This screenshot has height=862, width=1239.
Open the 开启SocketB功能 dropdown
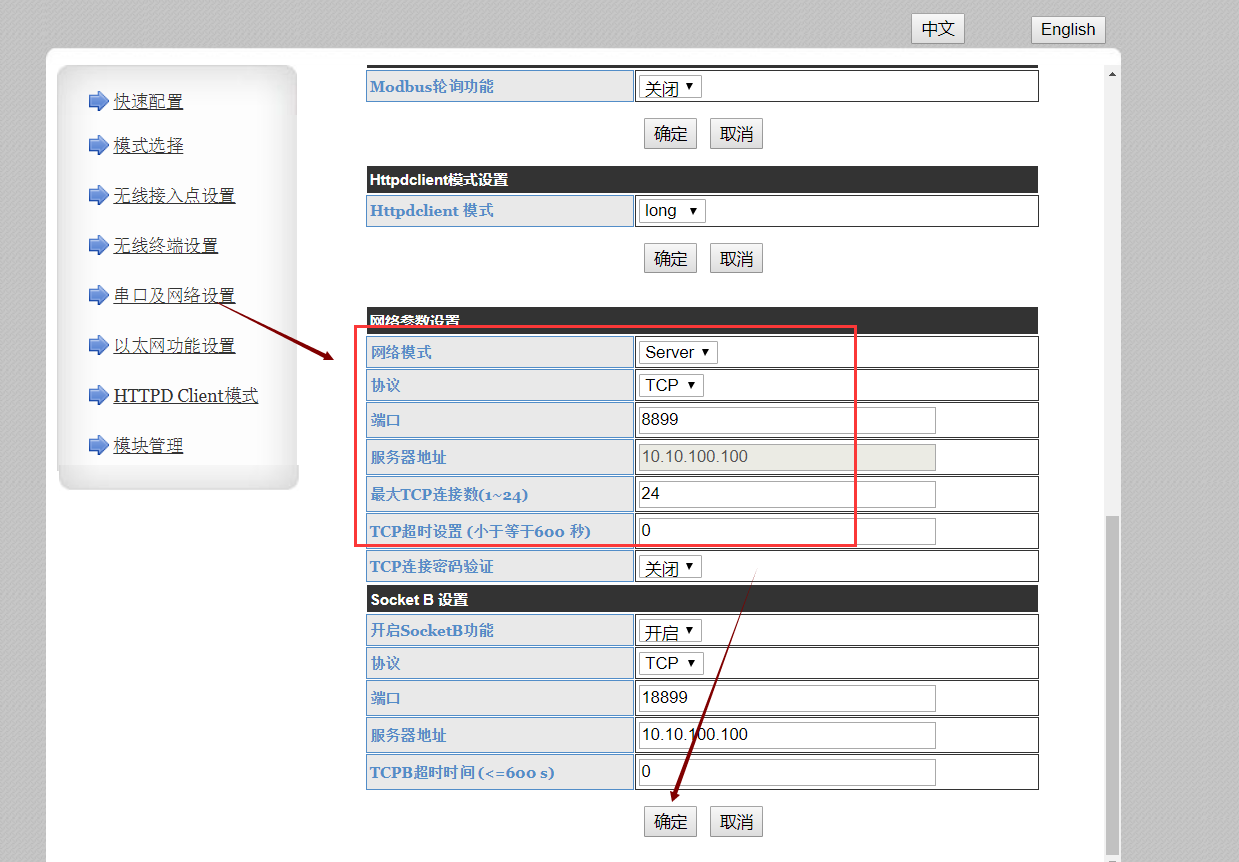pos(670,631)
